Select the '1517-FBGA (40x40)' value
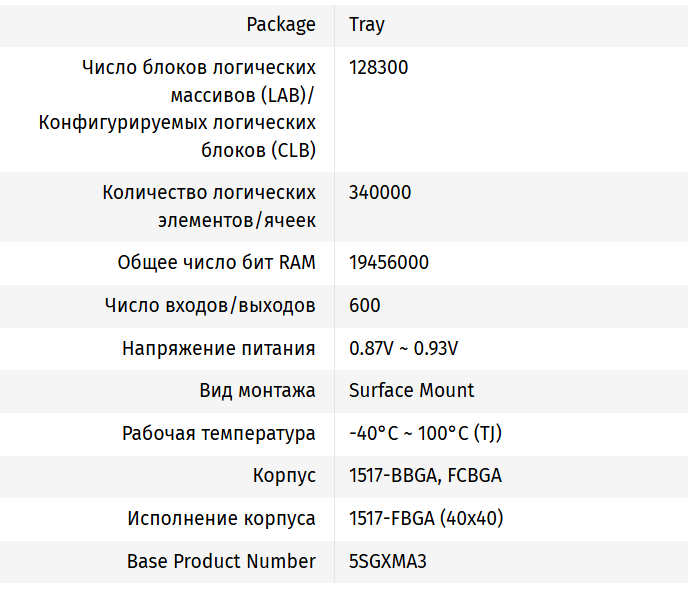Image resolution: width=688 pixels, height=595 pixels. [x=425, y=518]
